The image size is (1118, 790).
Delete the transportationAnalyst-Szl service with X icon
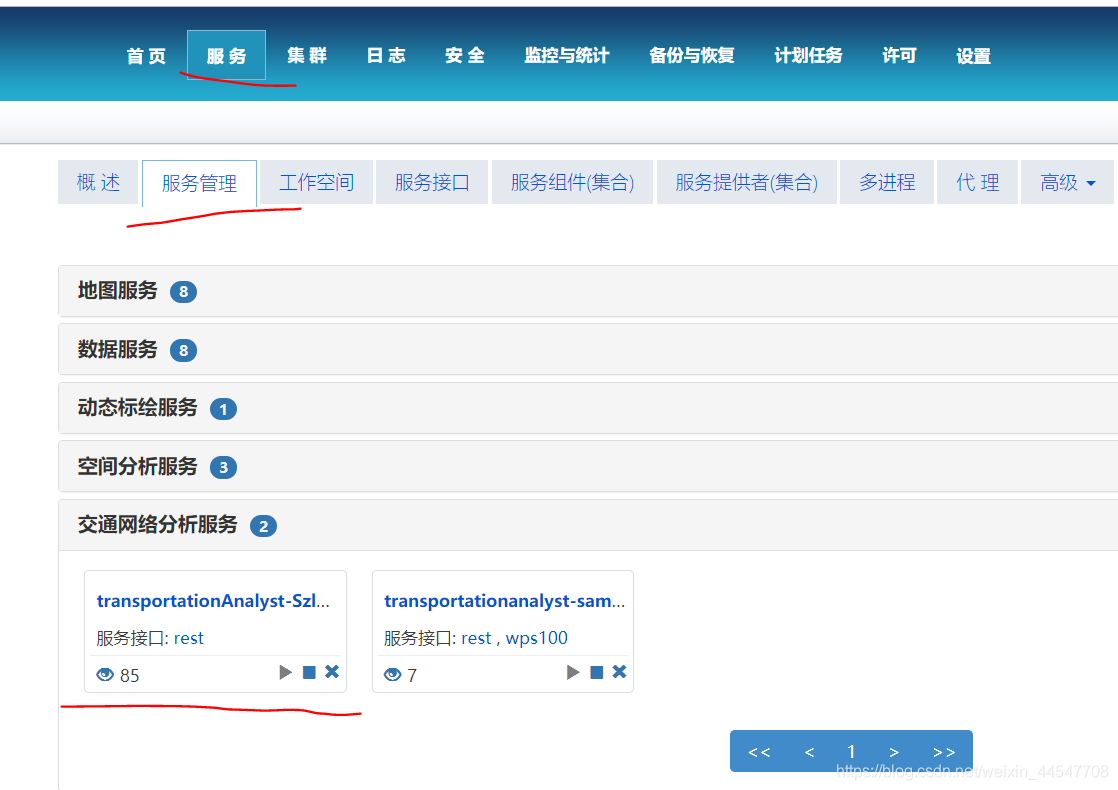pos(332,672)
